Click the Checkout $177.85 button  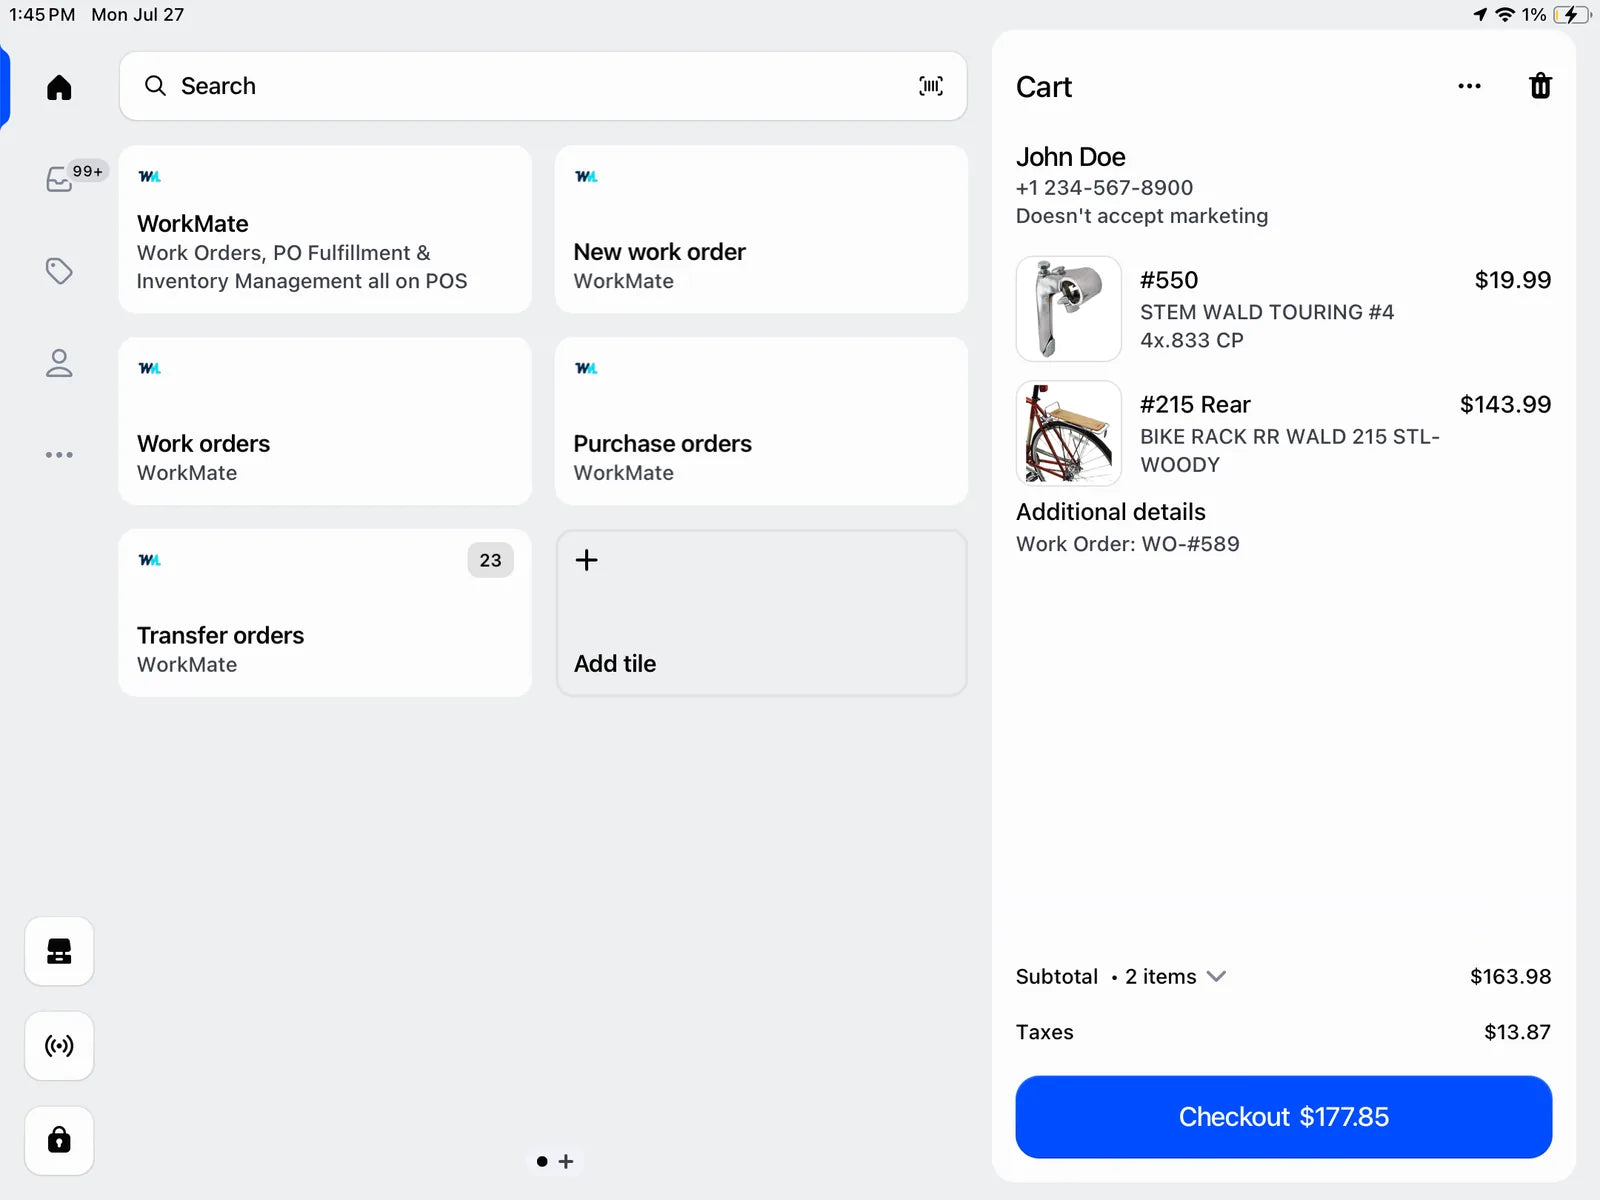point(1283,1117)
